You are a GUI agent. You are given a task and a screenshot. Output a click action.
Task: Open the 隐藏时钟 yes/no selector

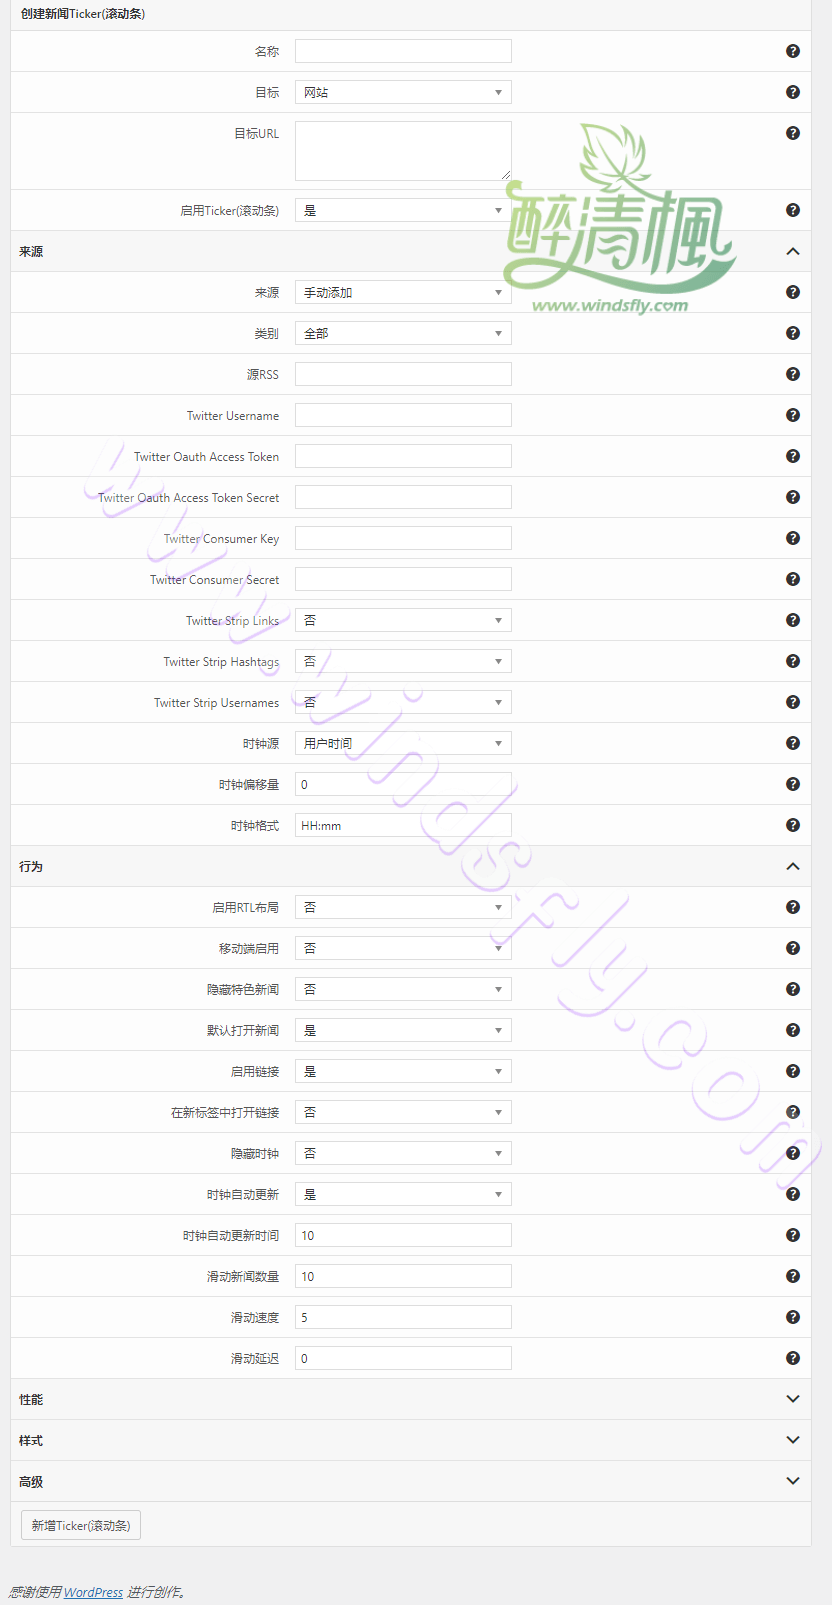[403, 1153]
